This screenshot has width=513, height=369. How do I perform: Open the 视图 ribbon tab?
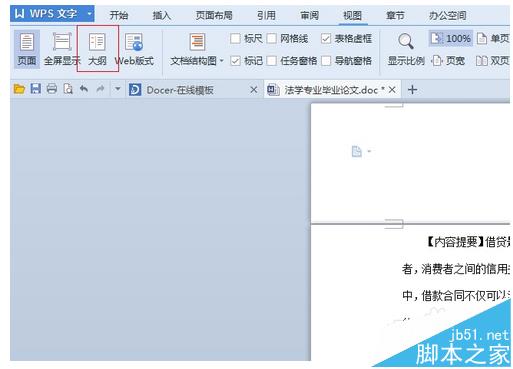[352, 15]
